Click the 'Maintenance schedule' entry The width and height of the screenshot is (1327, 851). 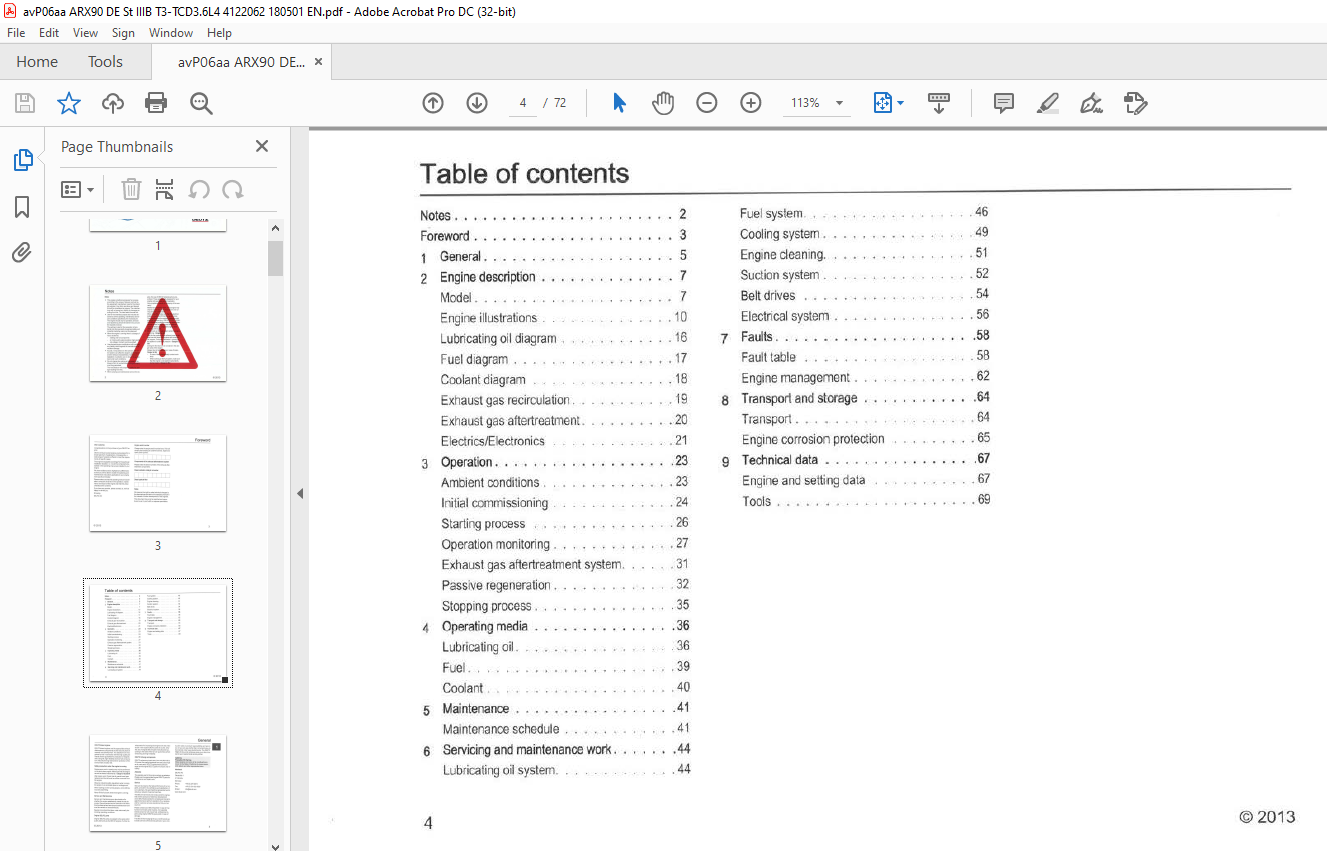[501, 729]
